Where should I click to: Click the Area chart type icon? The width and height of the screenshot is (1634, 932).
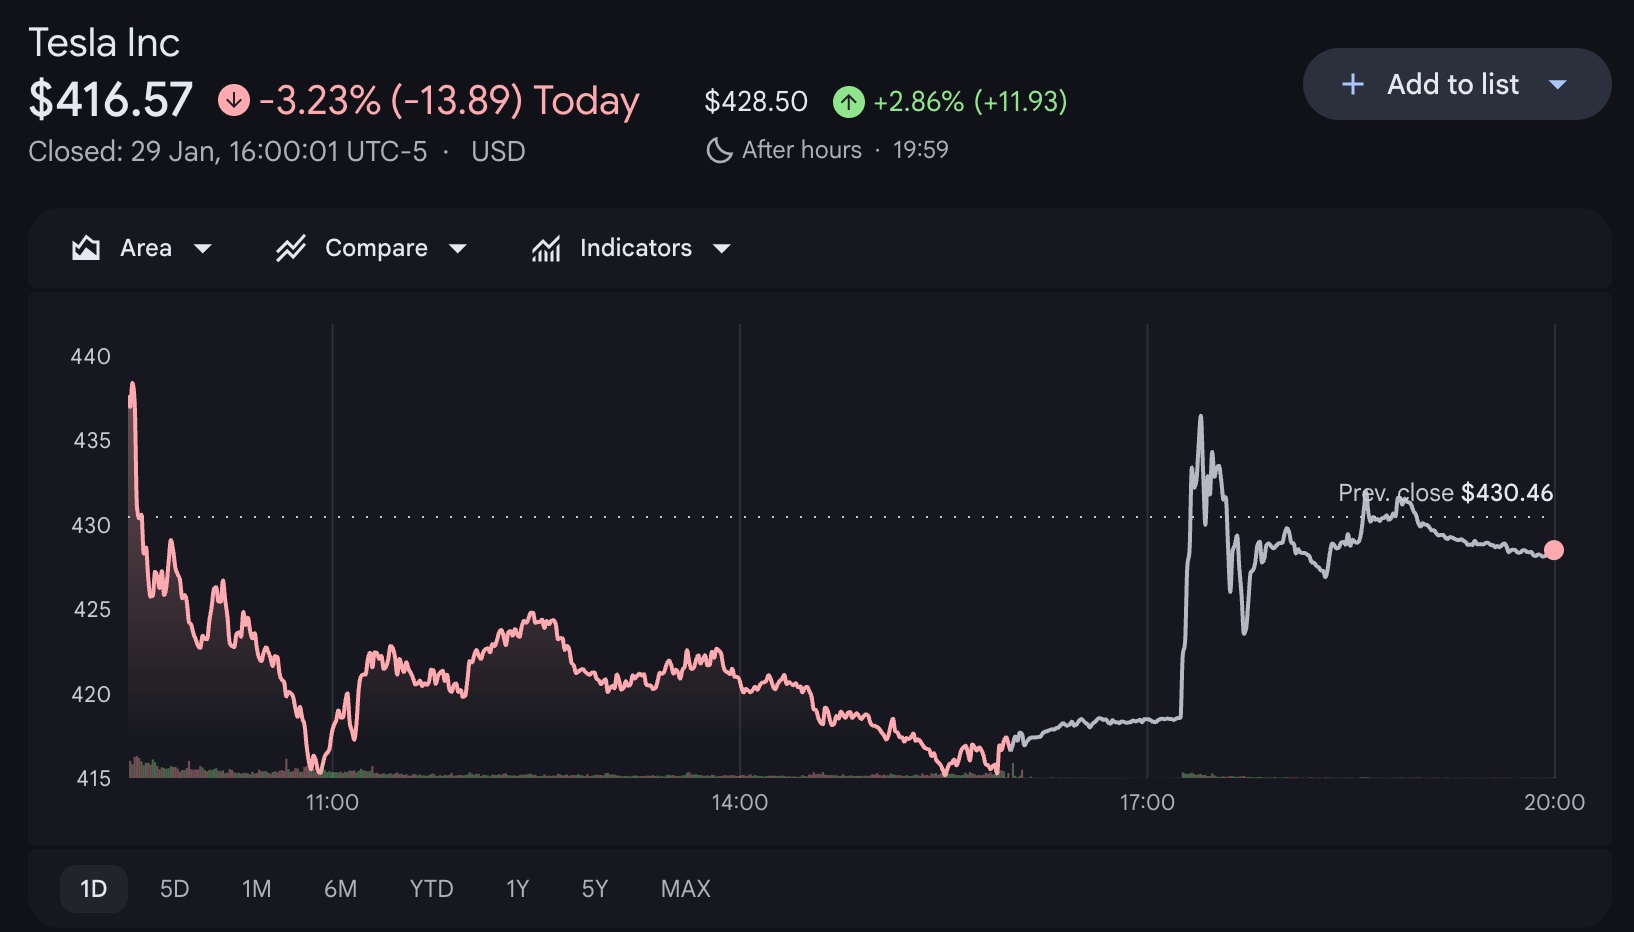pyautogui.click(x=86, y=248)
